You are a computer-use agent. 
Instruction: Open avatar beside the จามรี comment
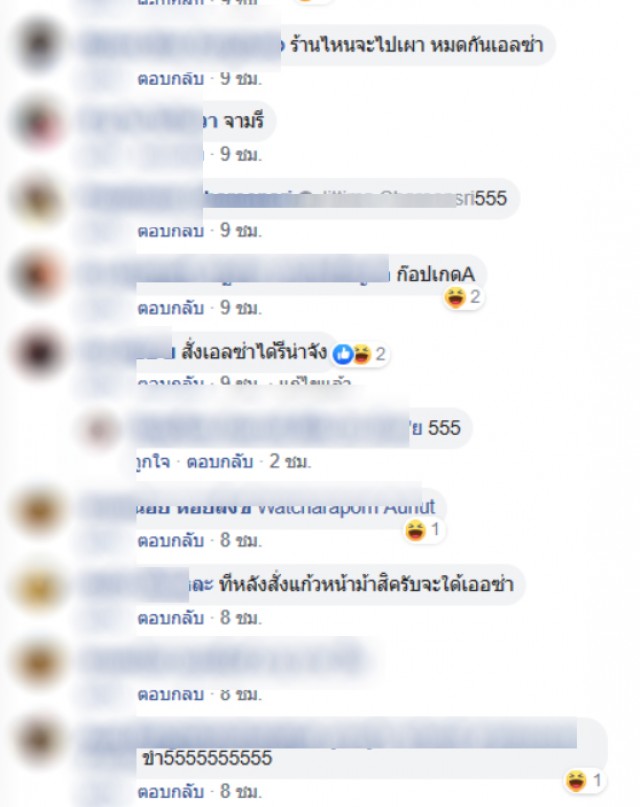click(x=38, y=121)
